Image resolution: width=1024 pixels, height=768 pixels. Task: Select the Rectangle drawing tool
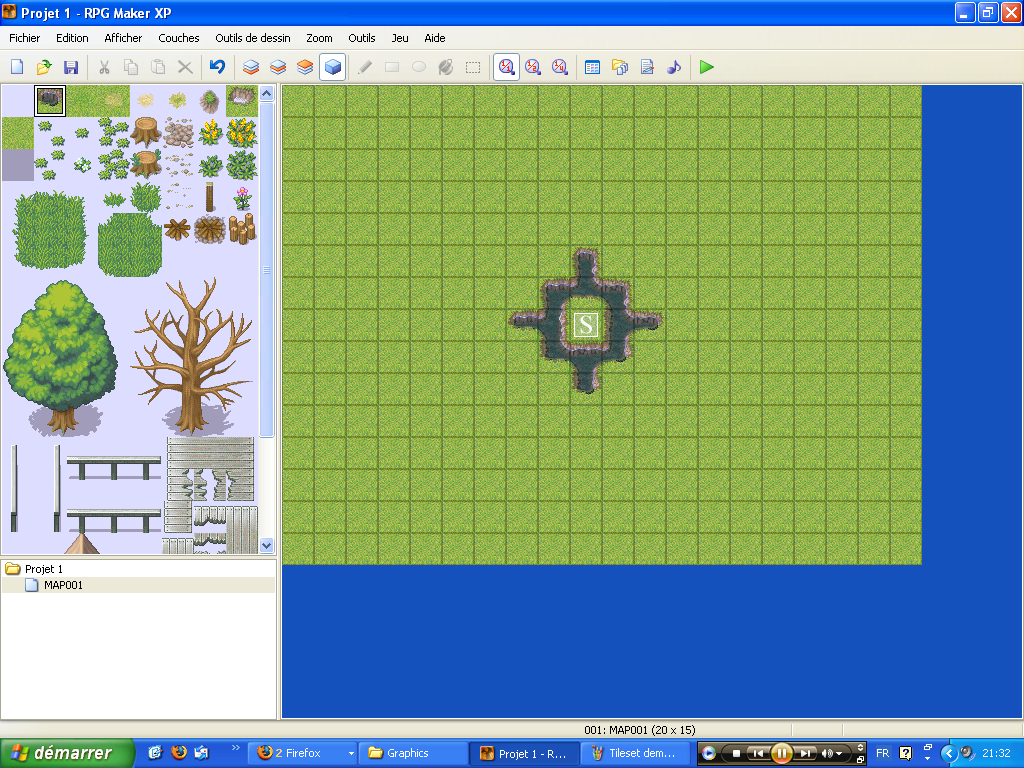click(392, 67)
